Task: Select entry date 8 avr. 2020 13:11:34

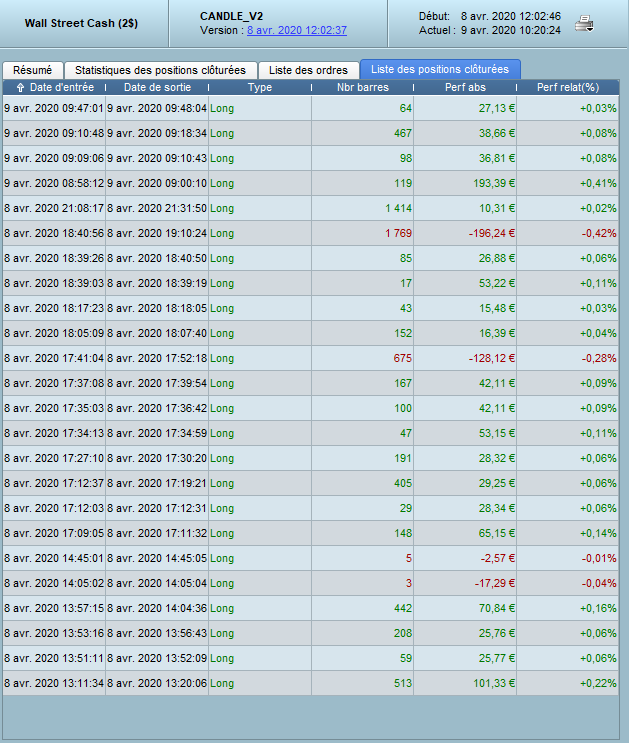Action: [54, 684]
